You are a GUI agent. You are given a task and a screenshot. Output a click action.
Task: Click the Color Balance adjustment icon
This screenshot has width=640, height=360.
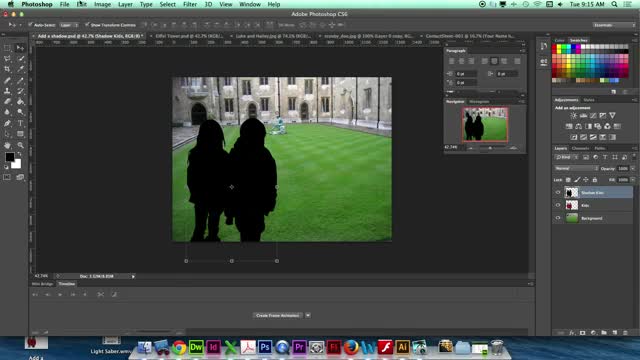click(578, 126)
